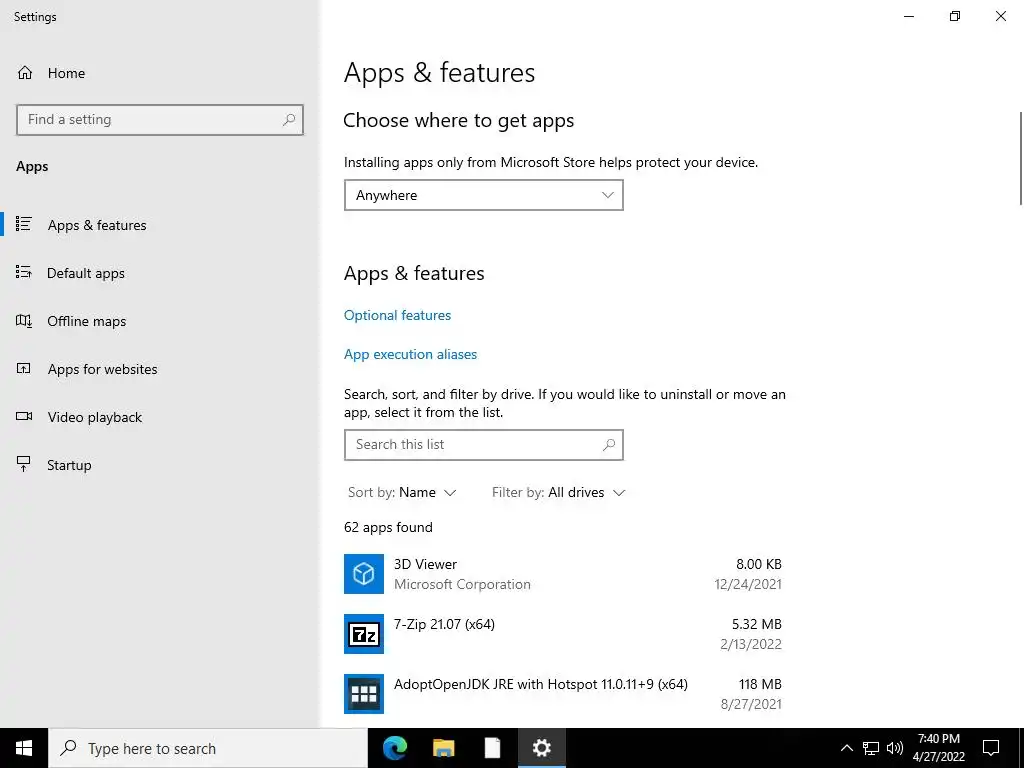This screenshot has height=768, width=1024.
Task: Click the 2/13/2022 install date
Action: click(750, 645)
